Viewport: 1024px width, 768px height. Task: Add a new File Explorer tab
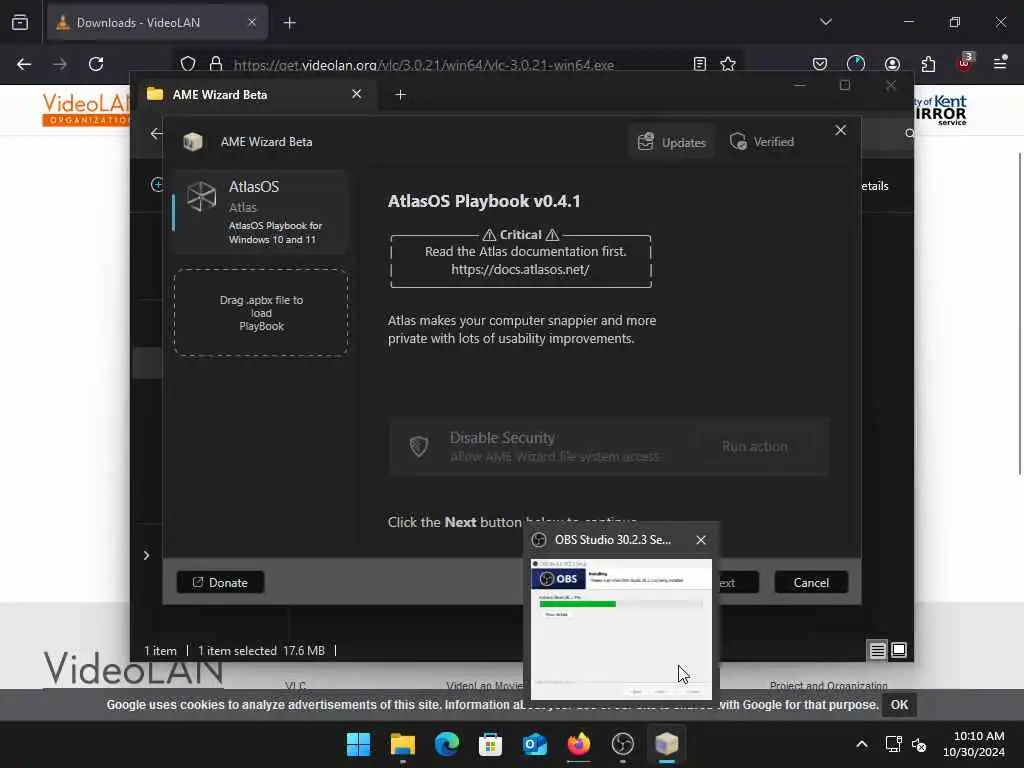[x=400, y=95]
